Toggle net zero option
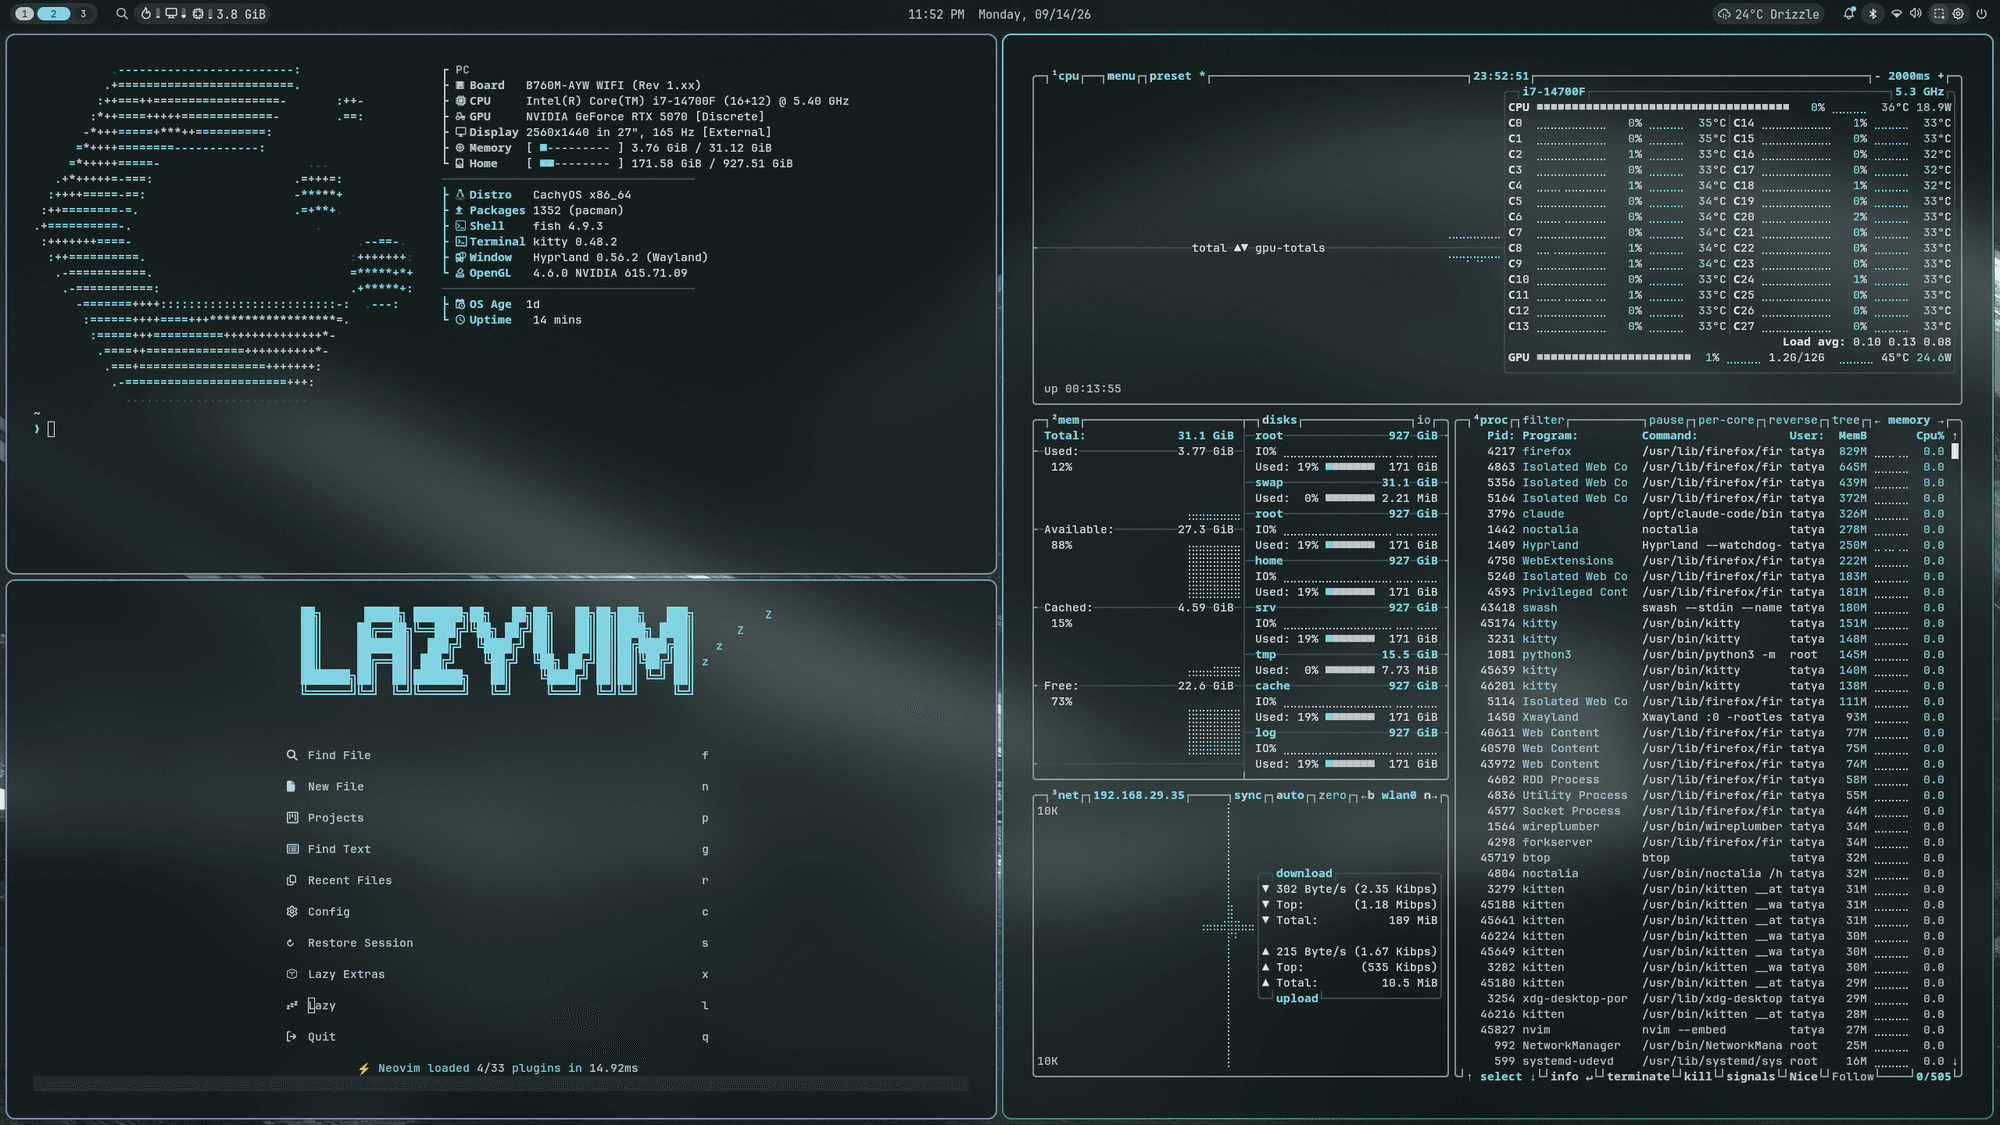Image resolution: width=2000 pixels, height=1125 pixels. pos(1332,796)
